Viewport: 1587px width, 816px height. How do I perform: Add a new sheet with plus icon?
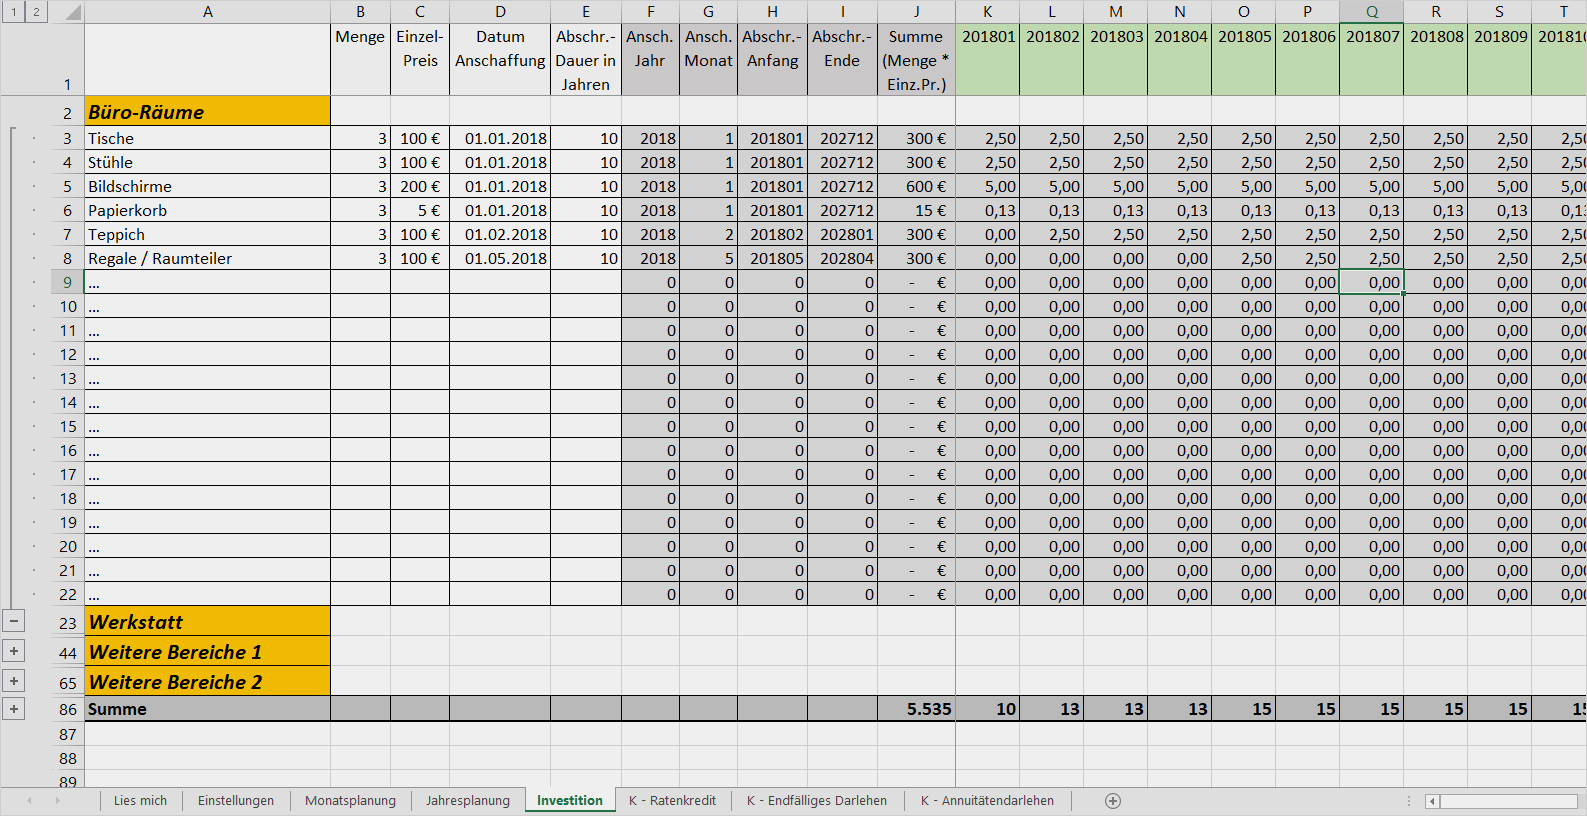coord(1113,801)
